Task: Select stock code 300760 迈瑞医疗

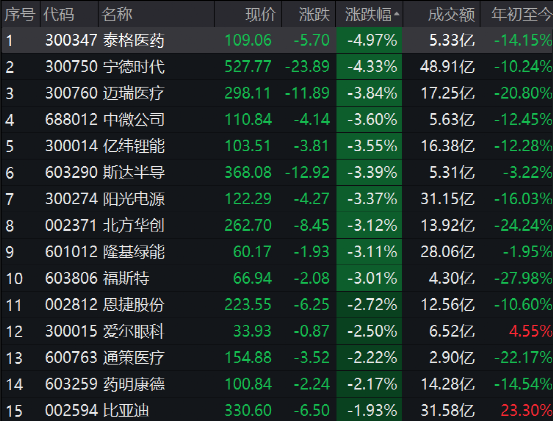Action: (x=277, y=93)
